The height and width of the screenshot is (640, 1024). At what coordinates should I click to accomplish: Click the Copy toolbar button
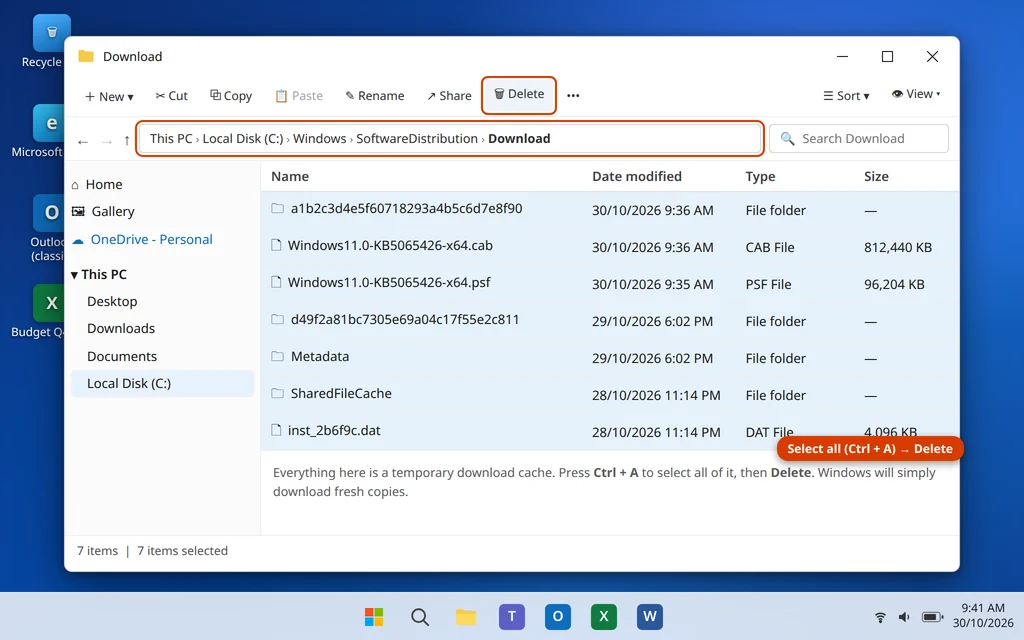[231, 96]
